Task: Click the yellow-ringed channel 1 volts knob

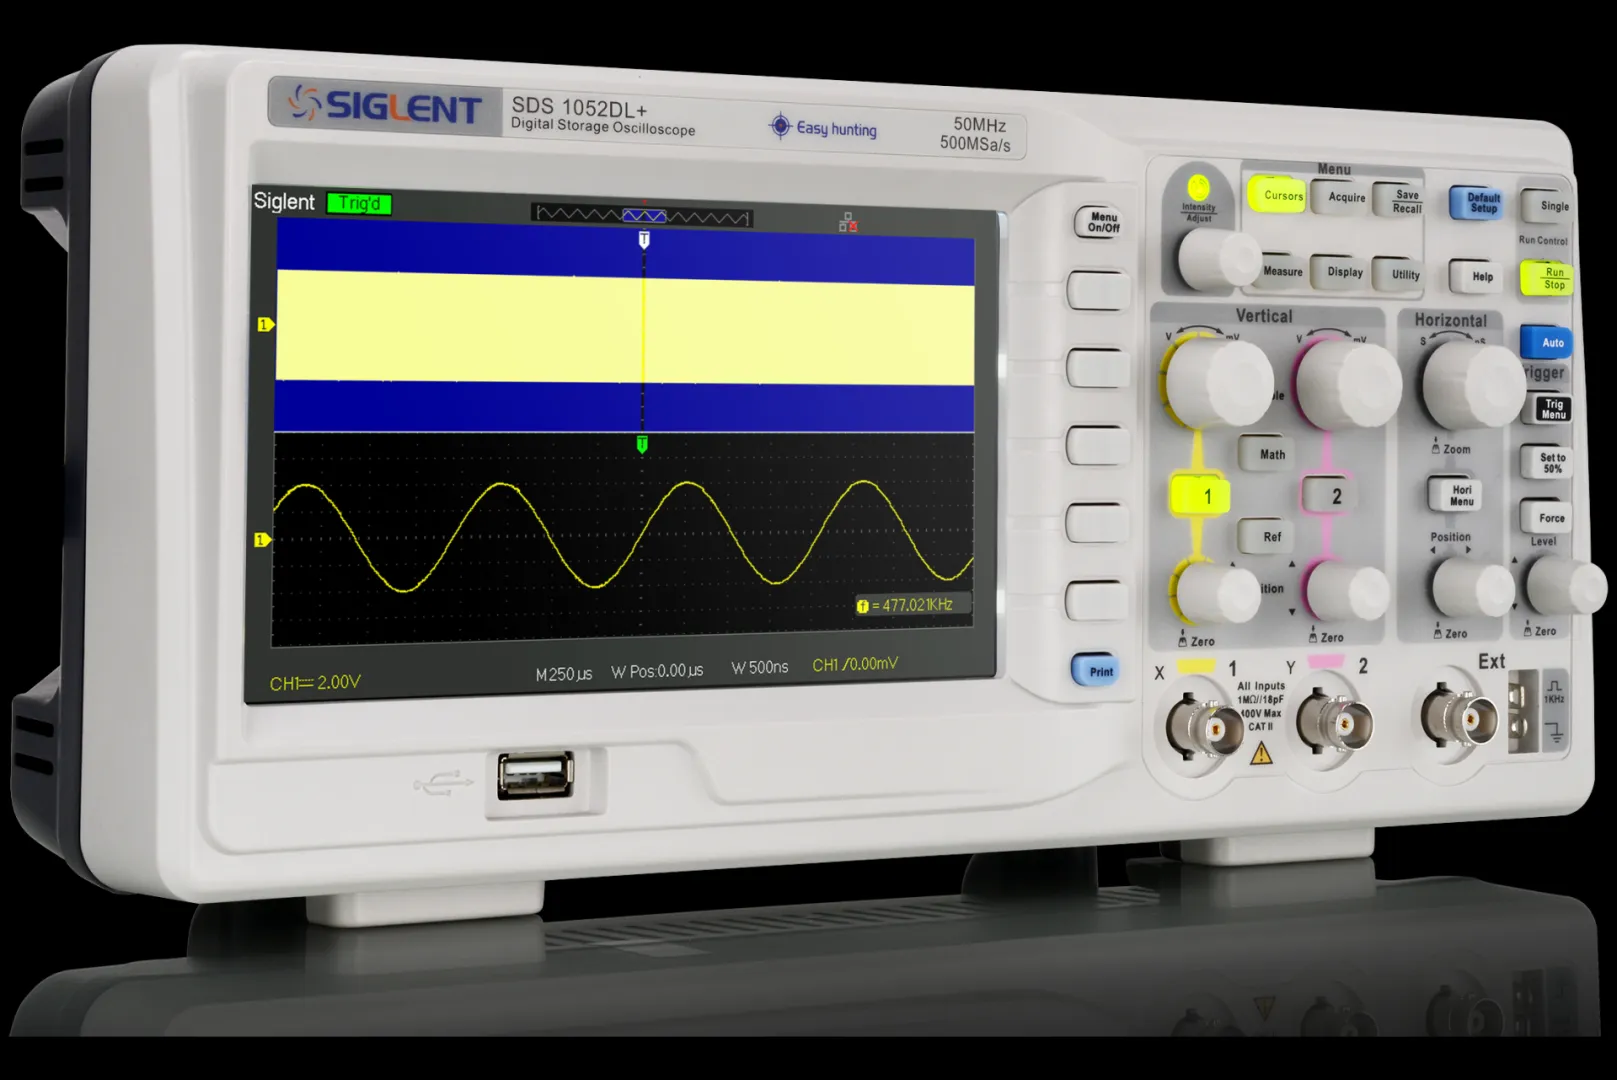Action: pos(1216,381)
